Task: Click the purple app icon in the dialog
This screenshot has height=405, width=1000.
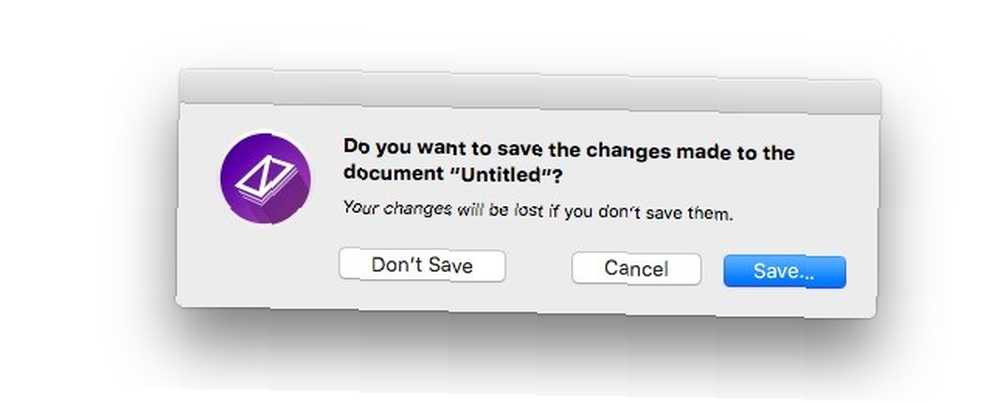Action: pos(265,179)
